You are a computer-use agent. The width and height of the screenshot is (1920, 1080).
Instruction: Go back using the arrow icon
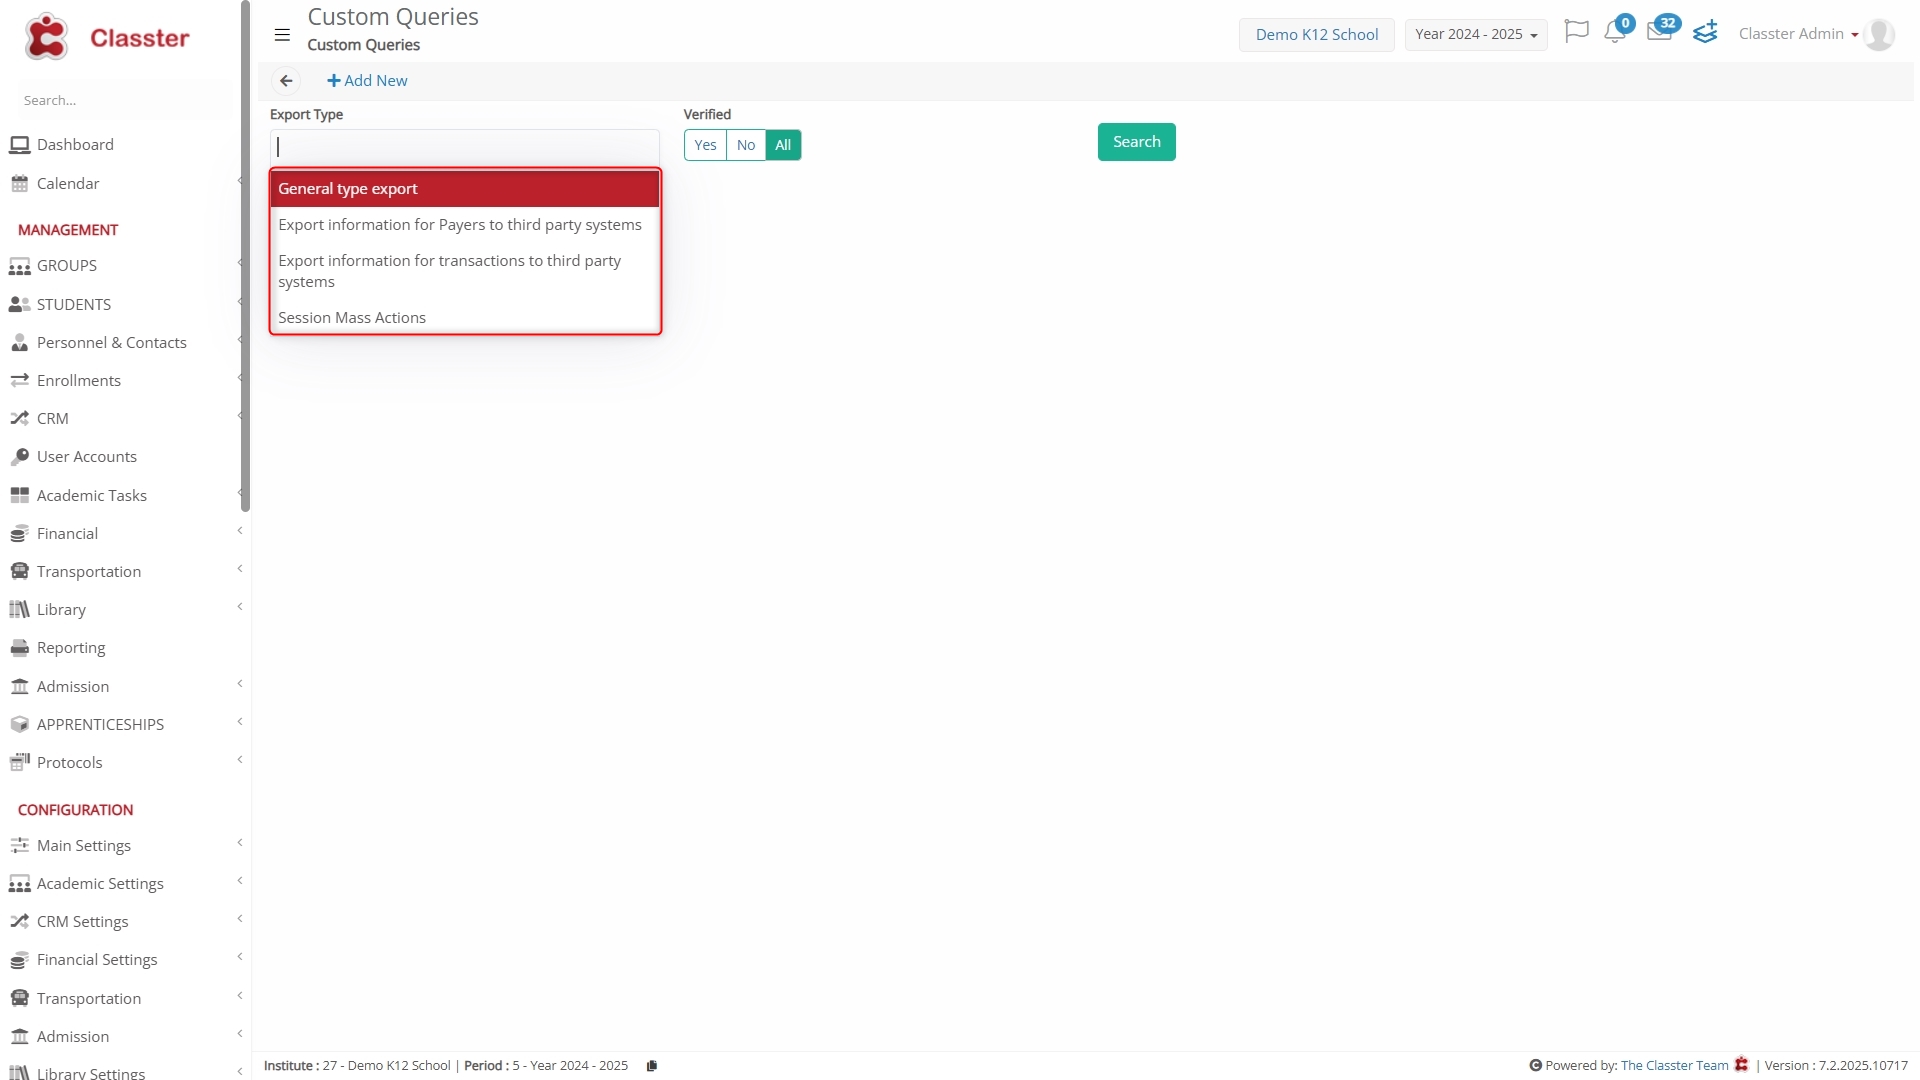[x=286, y=81]
